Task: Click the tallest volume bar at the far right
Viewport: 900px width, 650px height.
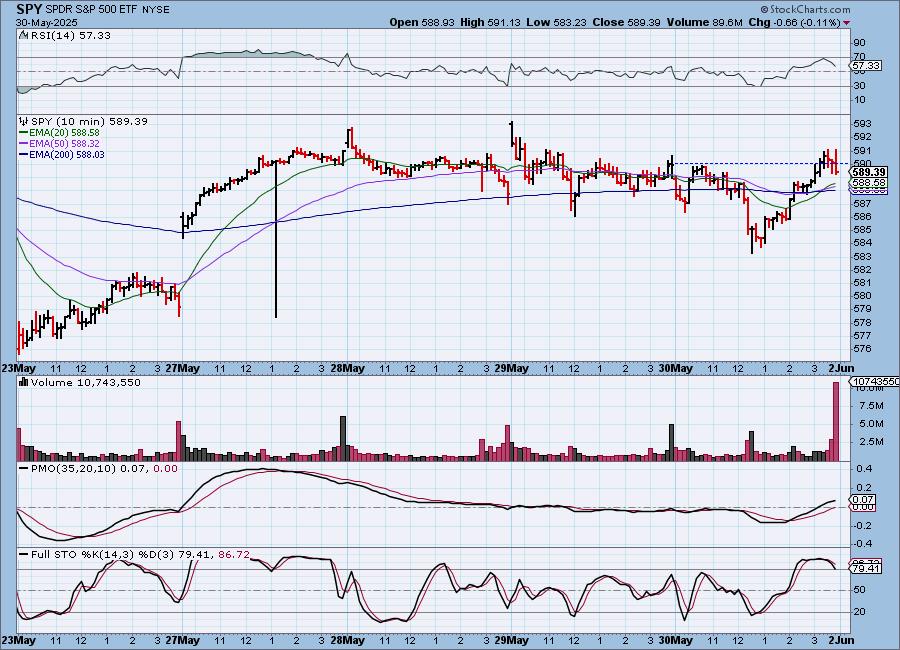Action: (x=836, y=421)
